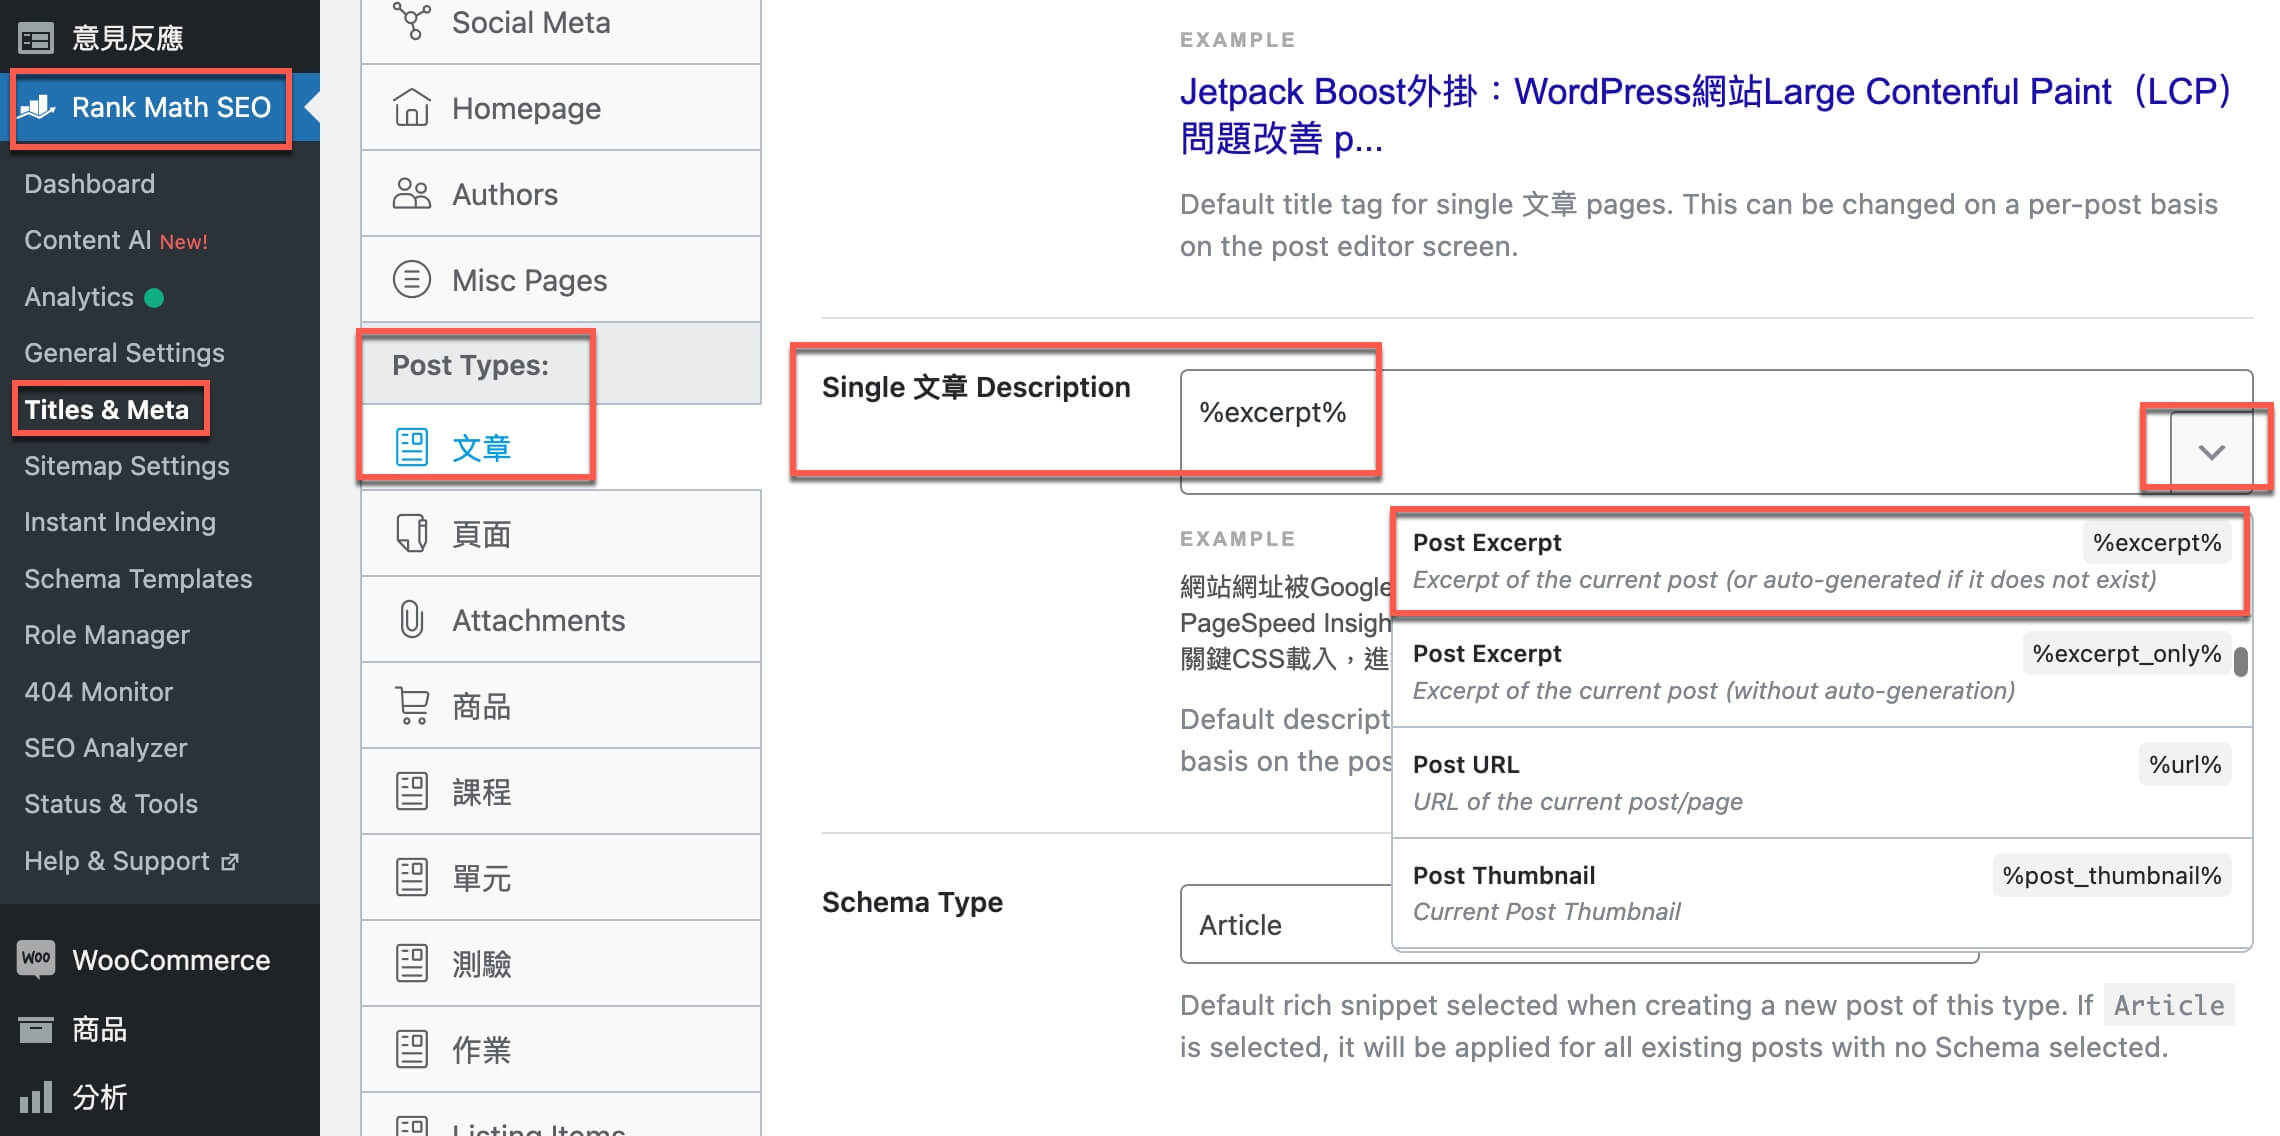
Task: Go to Rank Math Dashboard
Action: 90,184
